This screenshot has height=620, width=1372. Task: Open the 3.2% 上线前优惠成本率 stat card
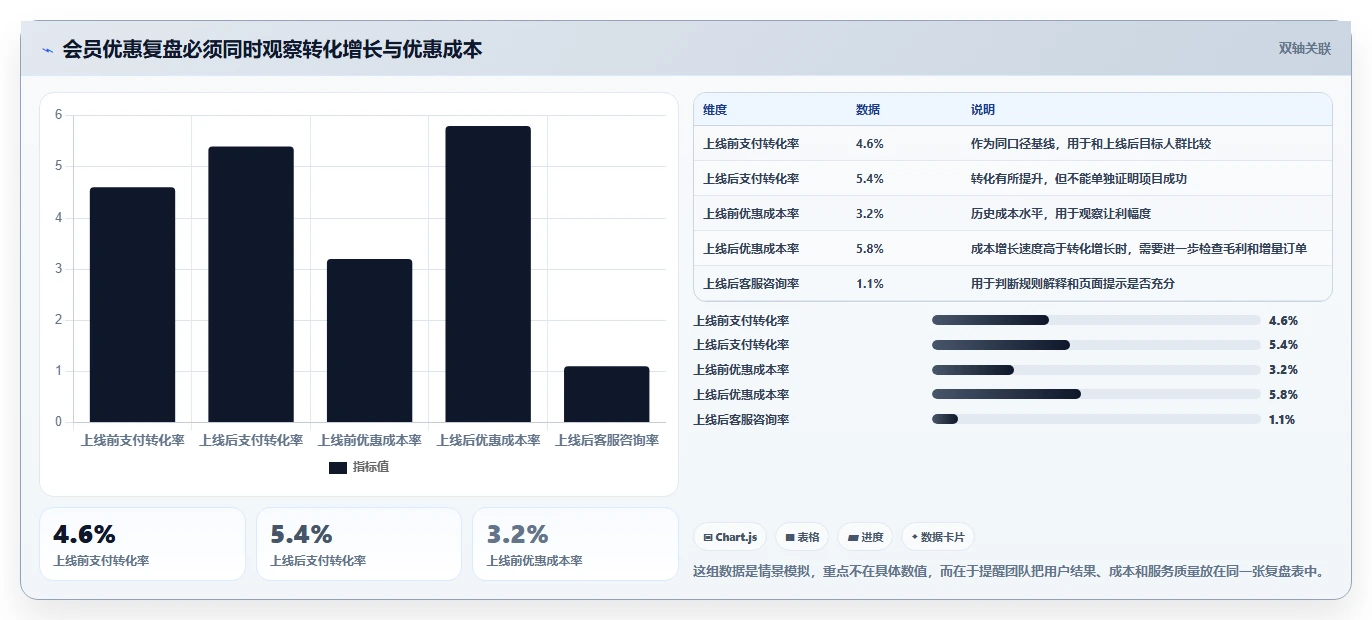coord(575,544)
